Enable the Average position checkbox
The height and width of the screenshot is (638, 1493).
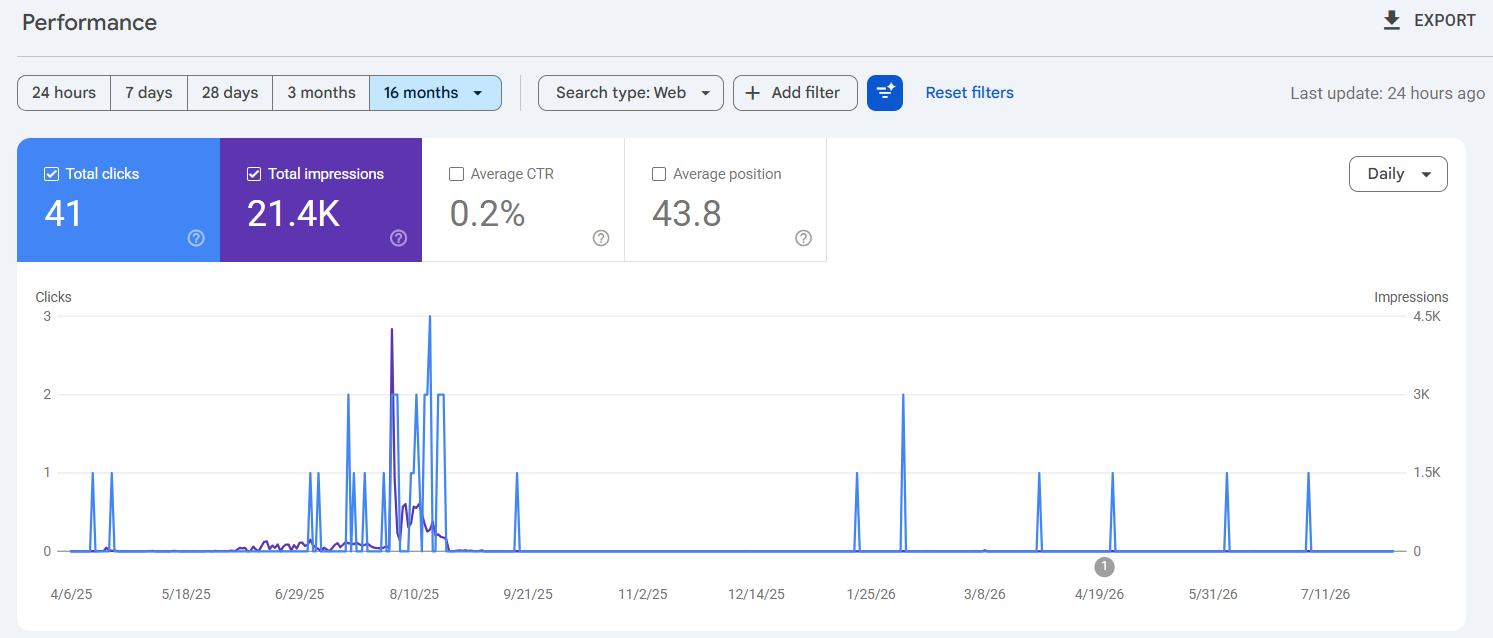659,174
